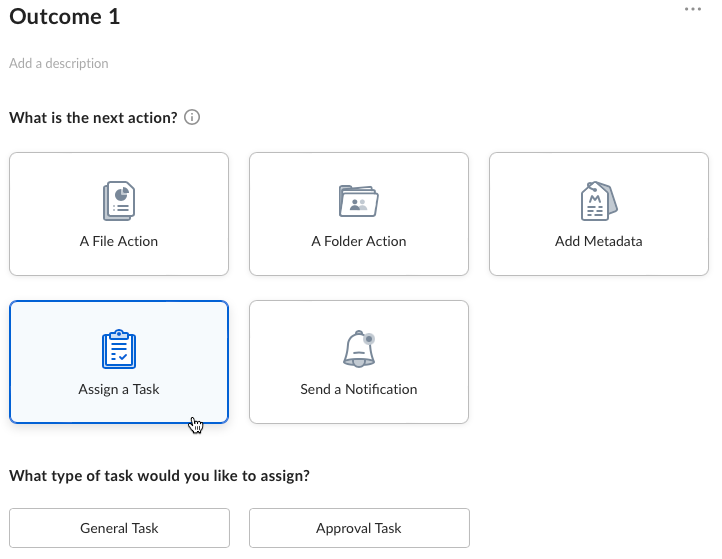Click the Assign a Task clipboard icon

pyautogui.click(x=119, y=349)
